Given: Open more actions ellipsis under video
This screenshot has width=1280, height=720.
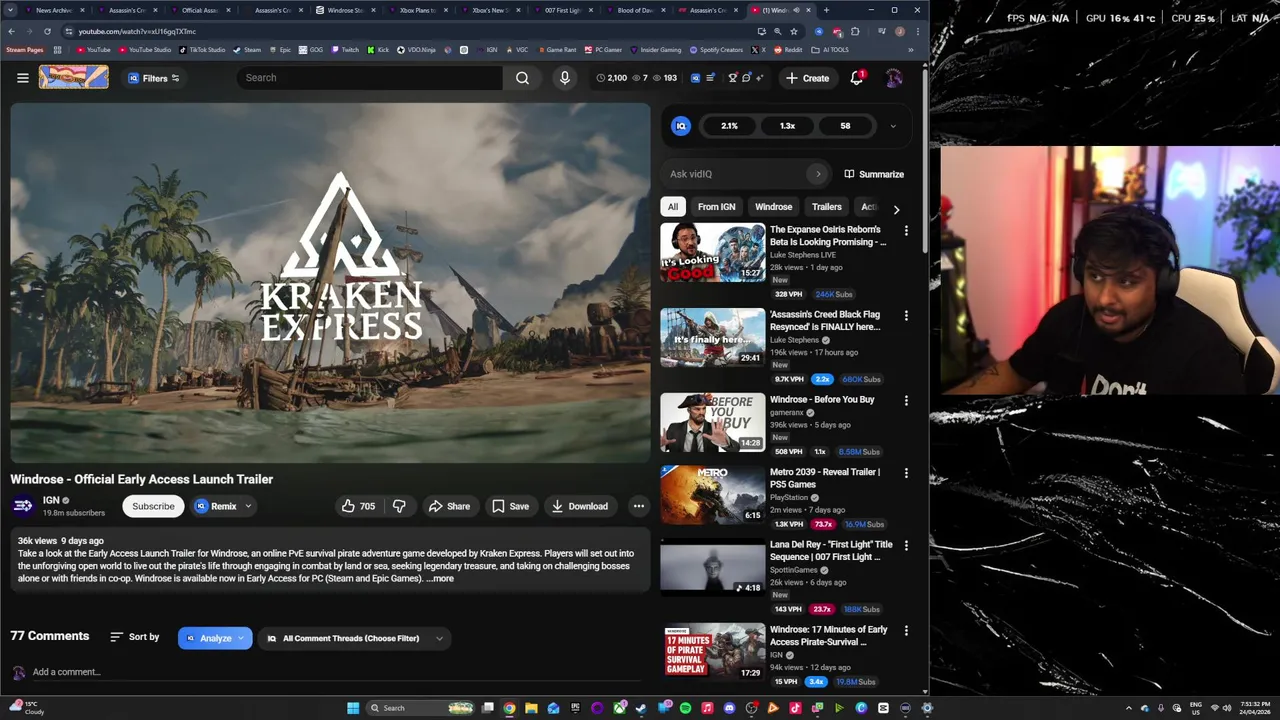Looking at the screenshot, I should pyautogui.click(x=638, y=506).
